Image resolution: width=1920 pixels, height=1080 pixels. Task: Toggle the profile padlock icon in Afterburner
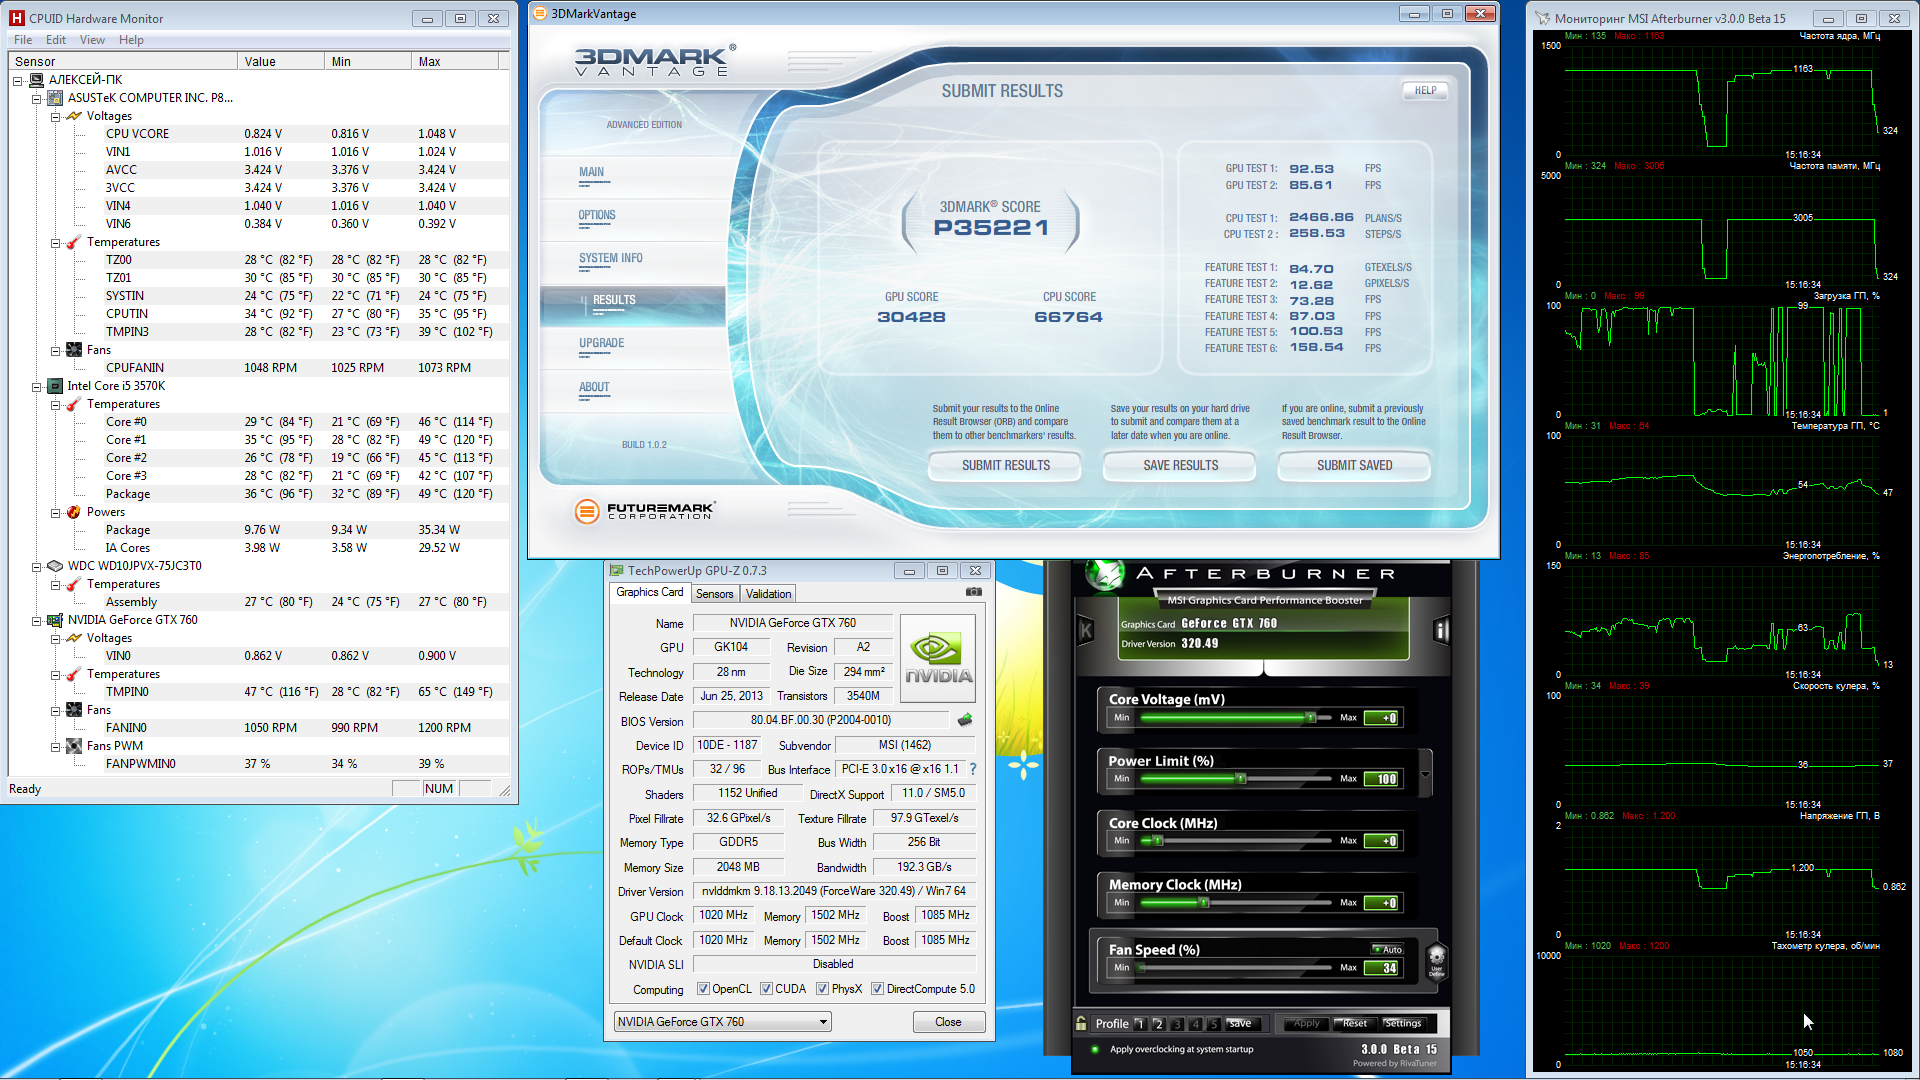pyautogui.click(x=1081, y=1023)
